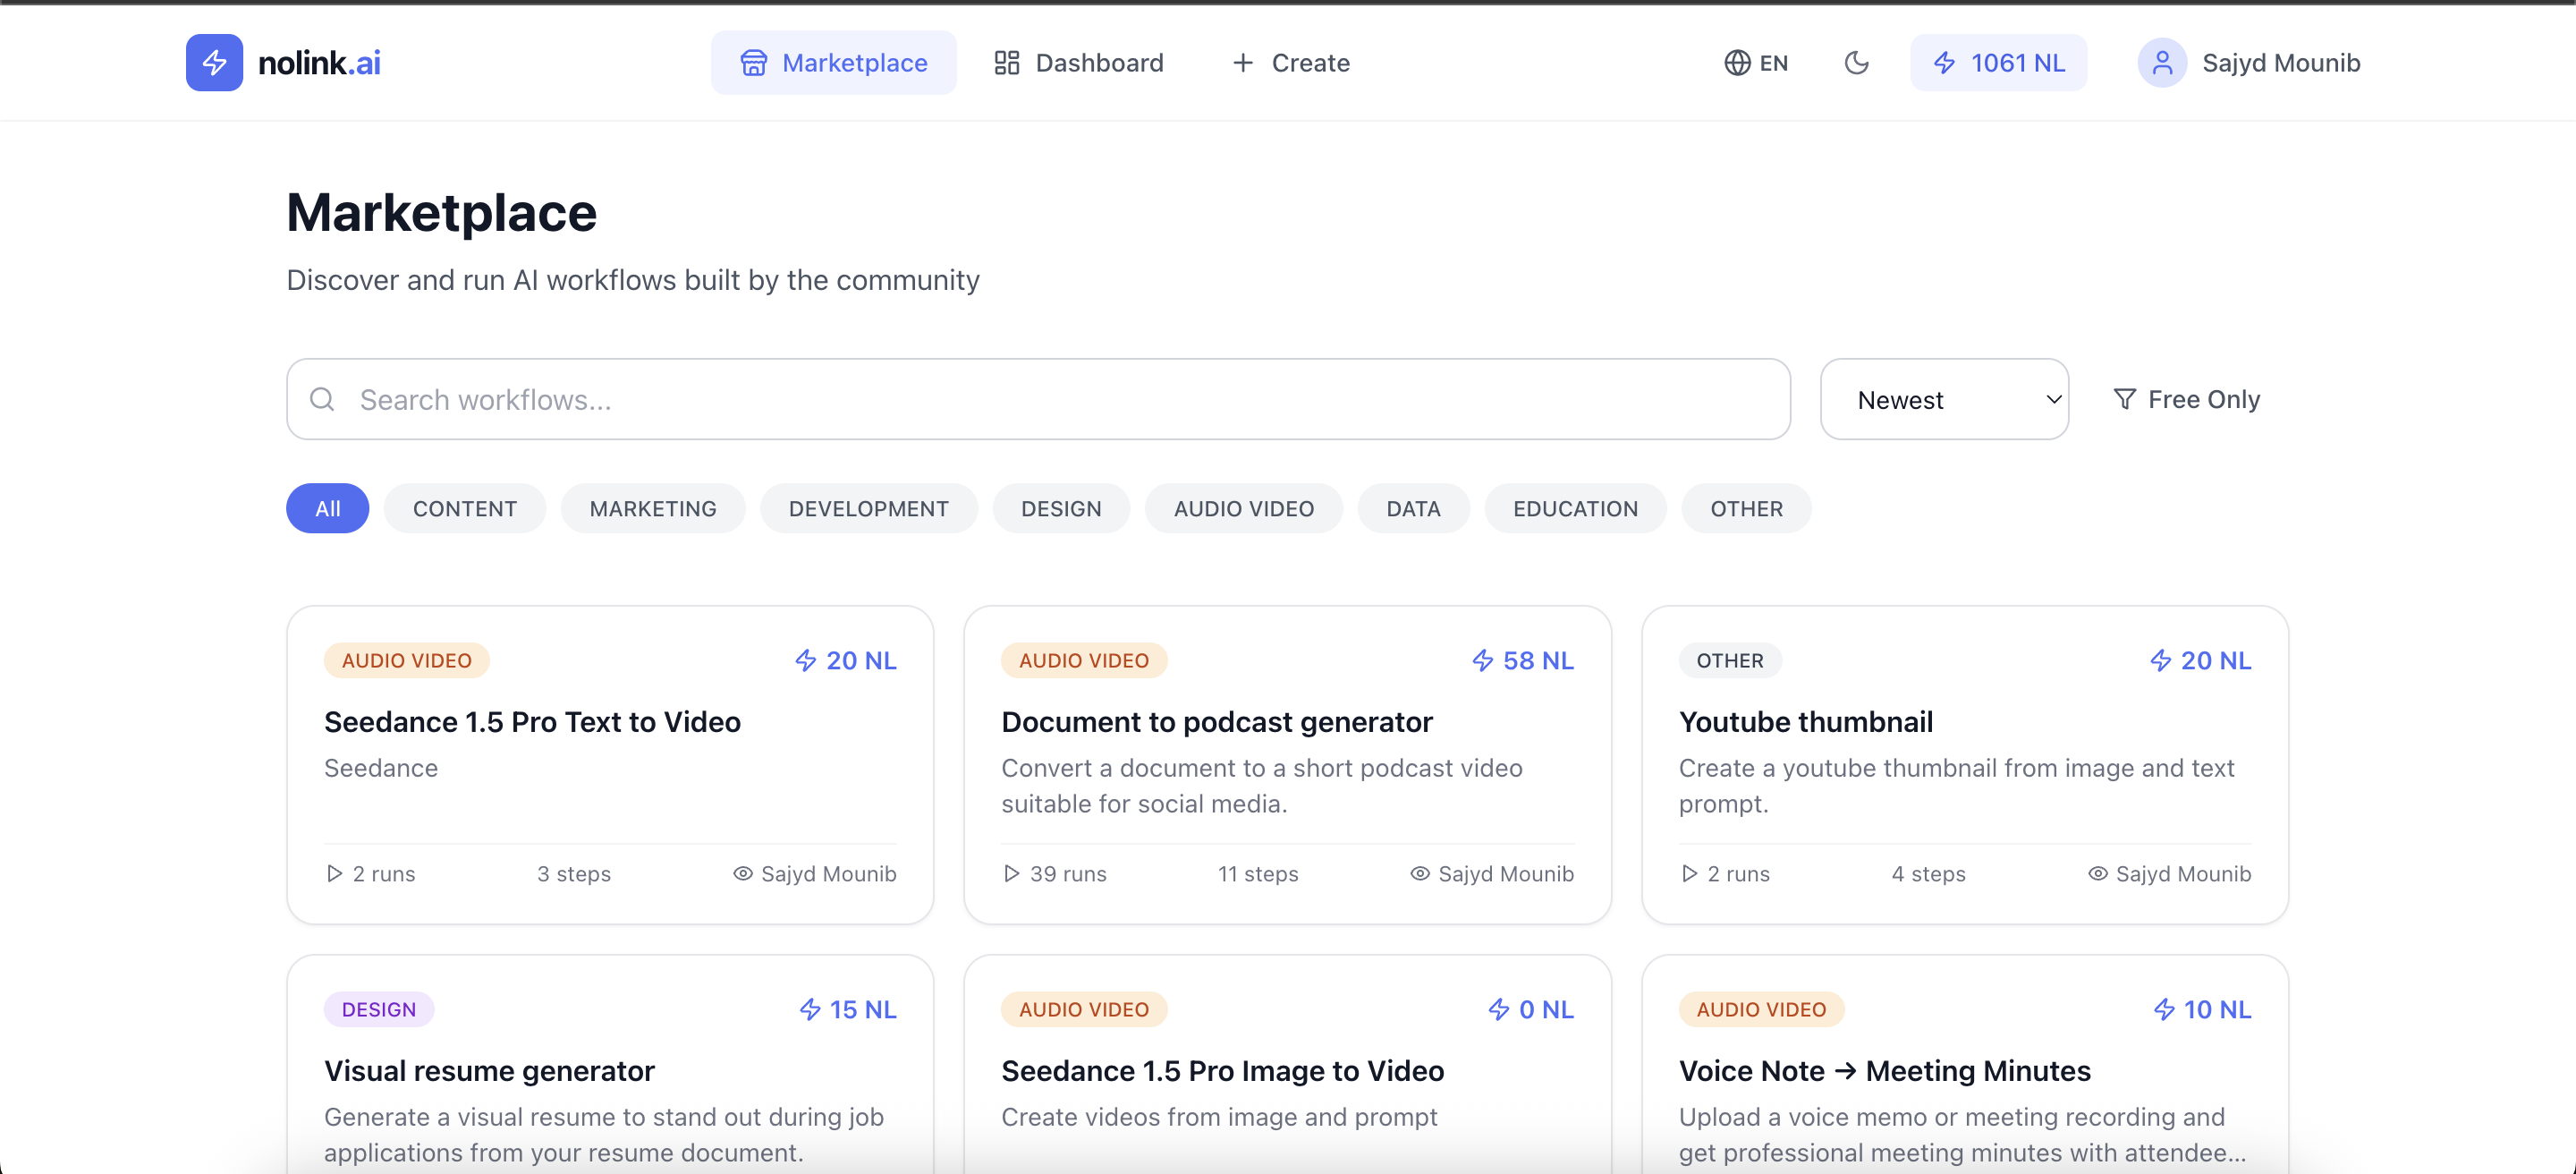Viewport: 2576px width, 1174px height.
Task: Open the Youtube thumbnail workflow card
Action: coord(1805,722)
